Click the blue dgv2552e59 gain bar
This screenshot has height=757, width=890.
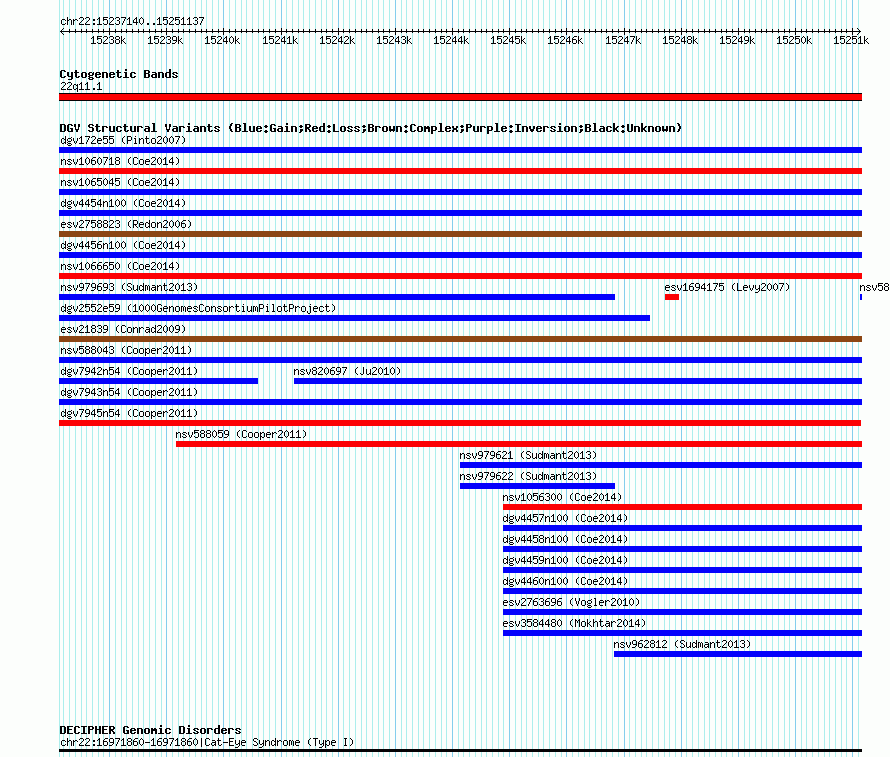[354, 318]
